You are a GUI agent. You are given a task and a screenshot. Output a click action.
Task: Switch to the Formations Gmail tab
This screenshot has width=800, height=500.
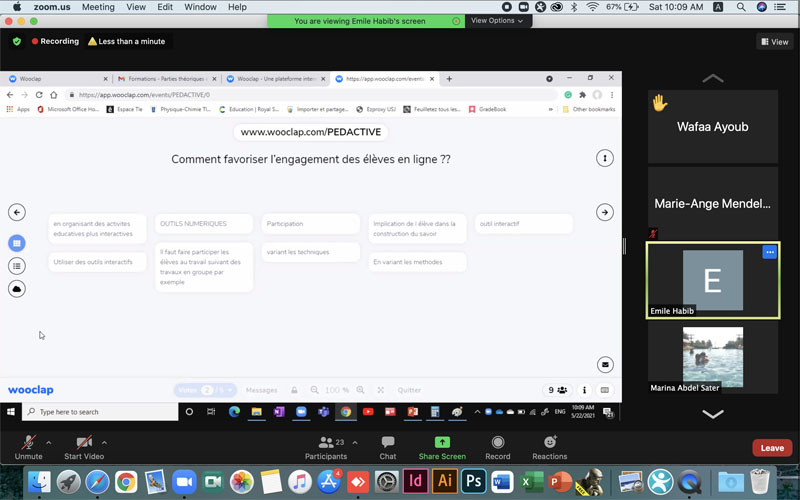click(x=166, y=79)
